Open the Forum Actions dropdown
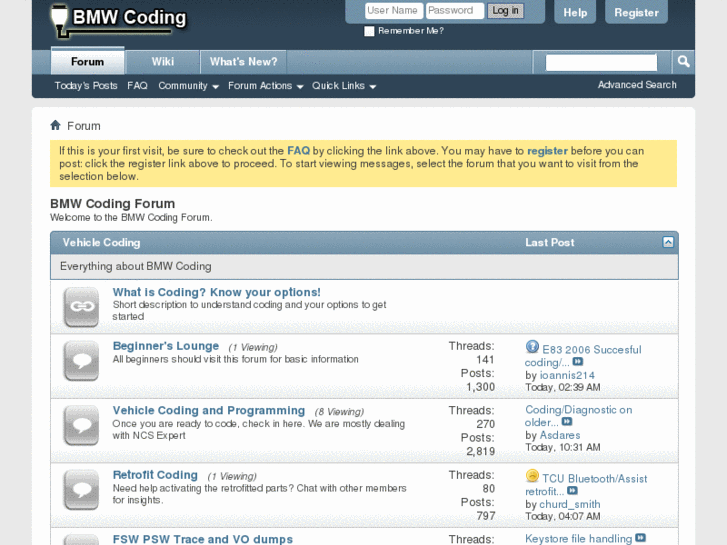Screen dimensions: 727x545 point(266,86)
